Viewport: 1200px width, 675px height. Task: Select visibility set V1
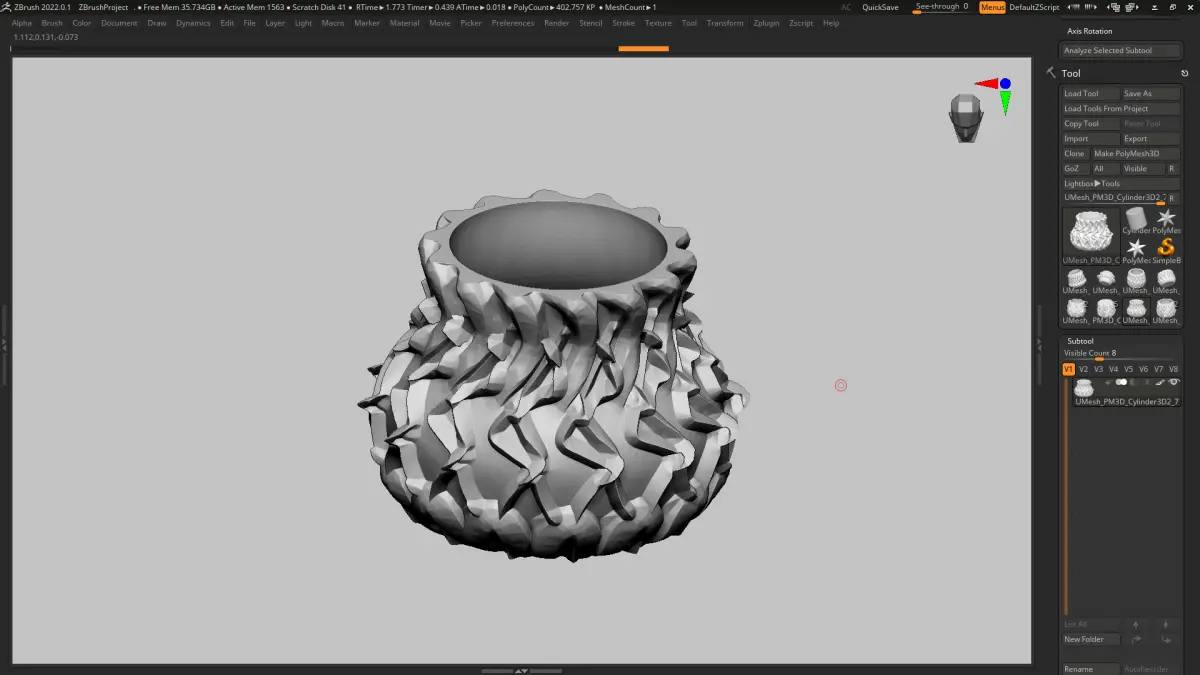[1068, 369]
